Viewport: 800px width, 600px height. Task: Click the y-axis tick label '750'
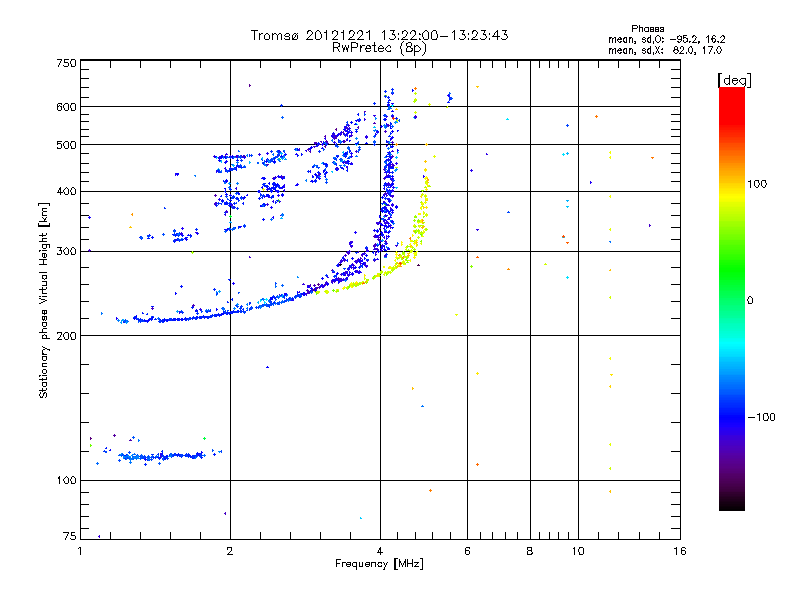(66, 63)
